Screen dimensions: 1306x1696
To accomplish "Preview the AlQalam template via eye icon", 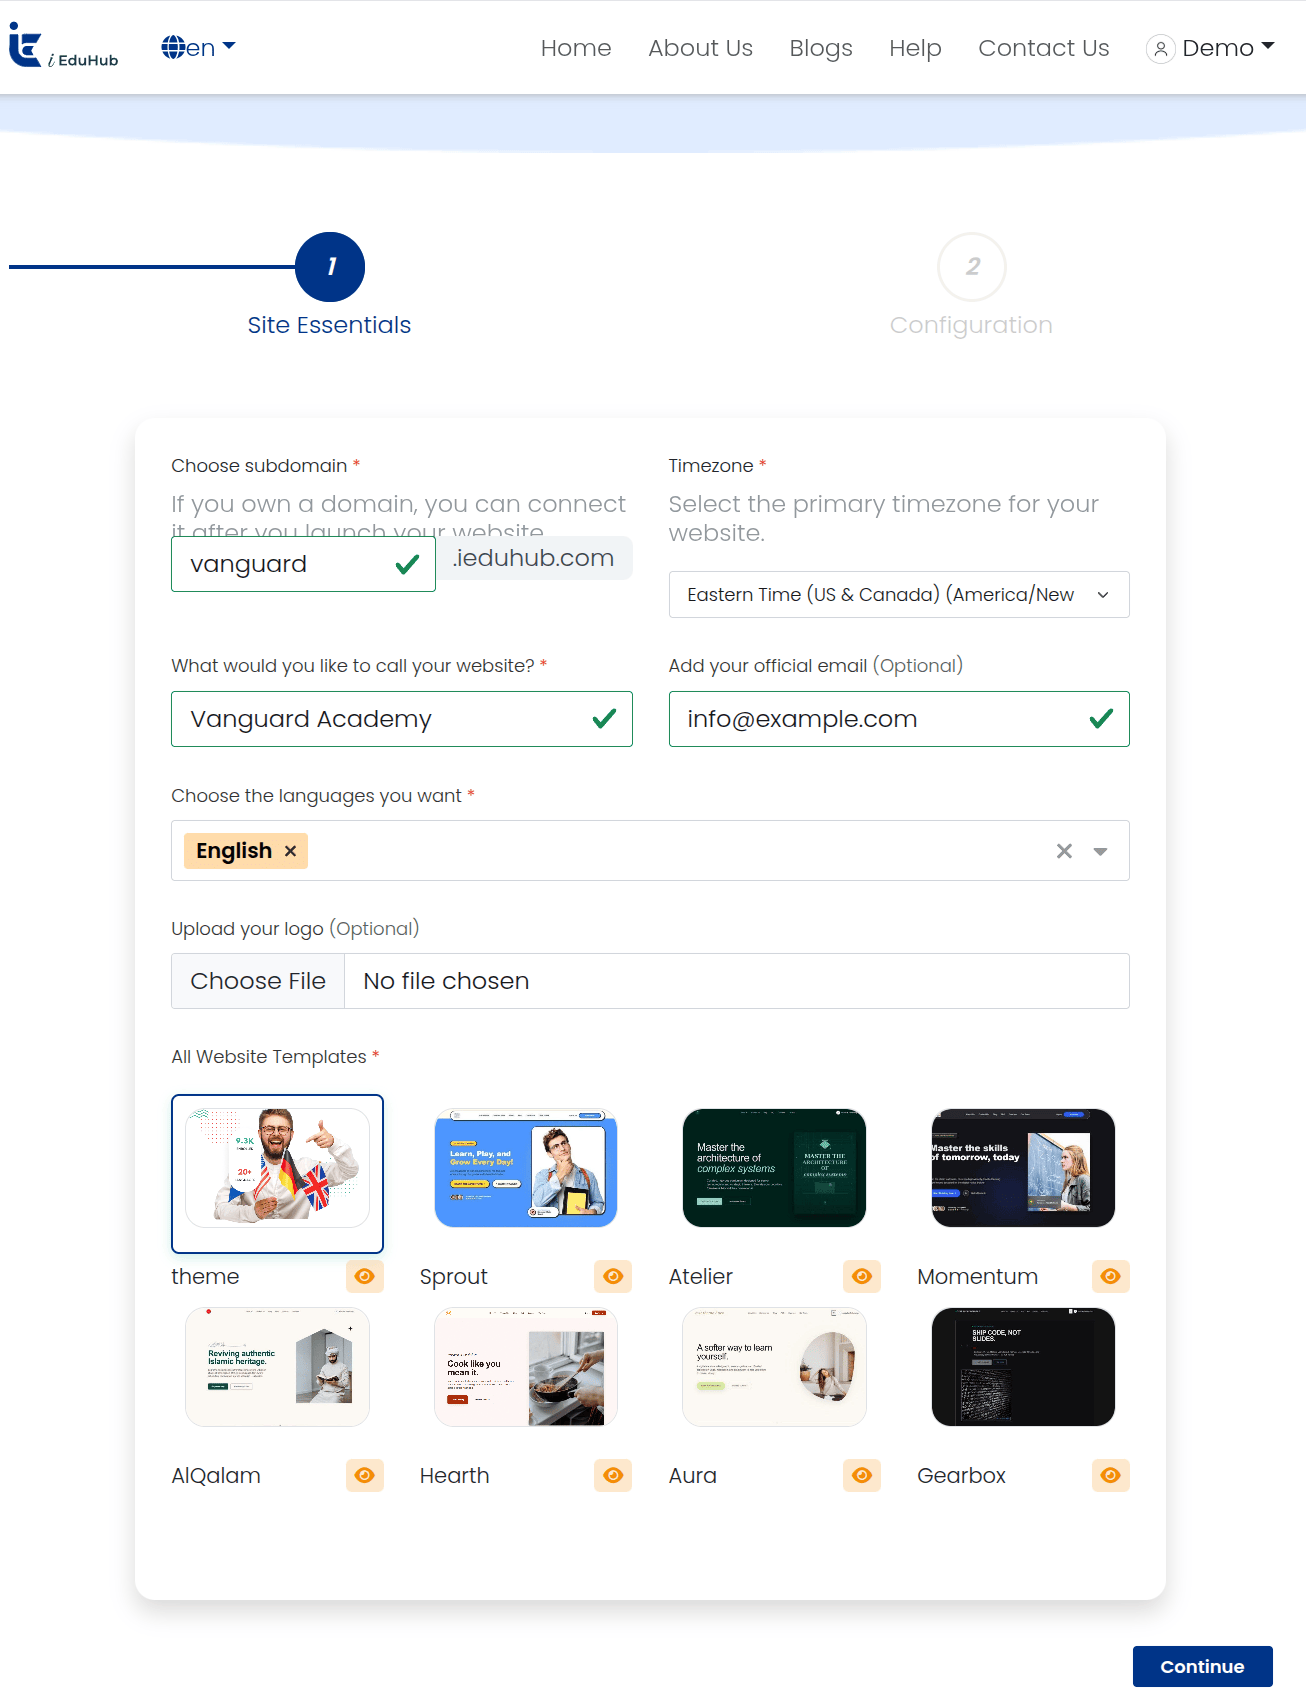I will 365,1475.
